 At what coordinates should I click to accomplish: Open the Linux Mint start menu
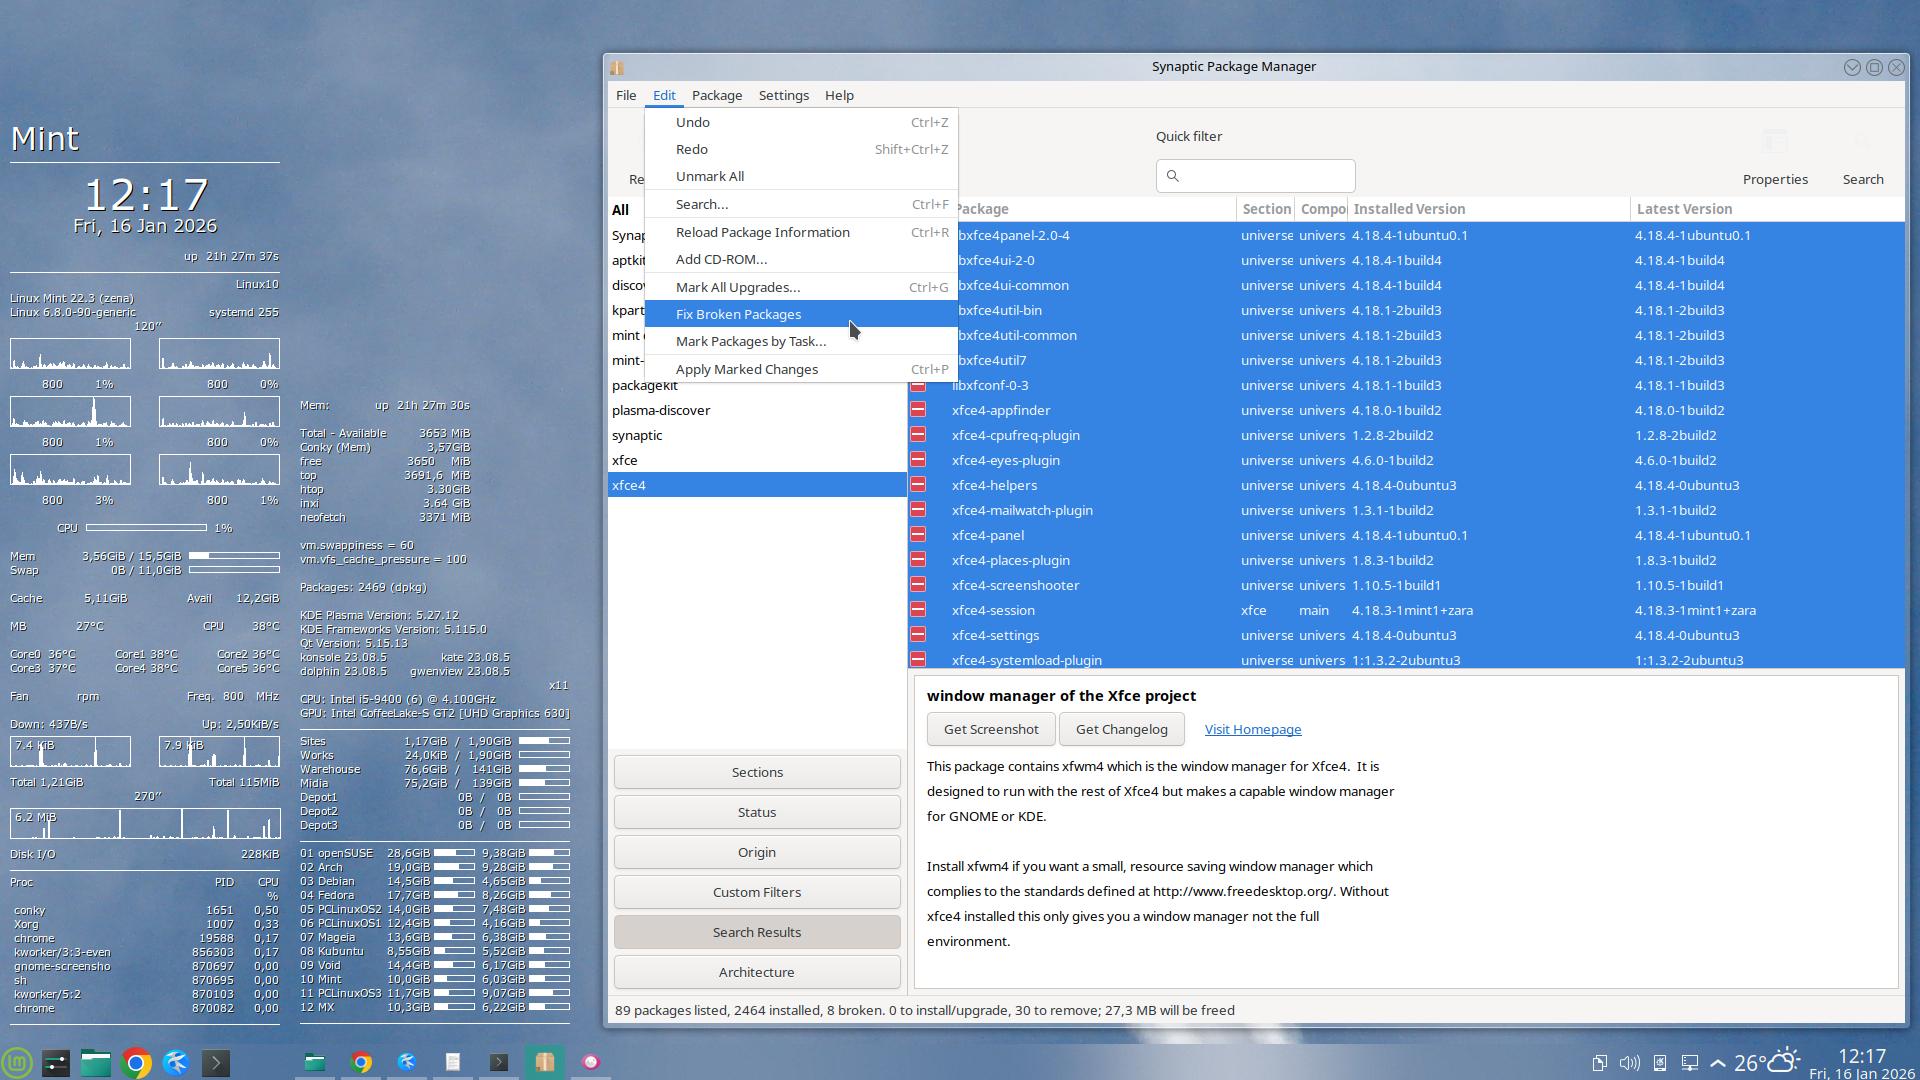(x=17, y=1062)
